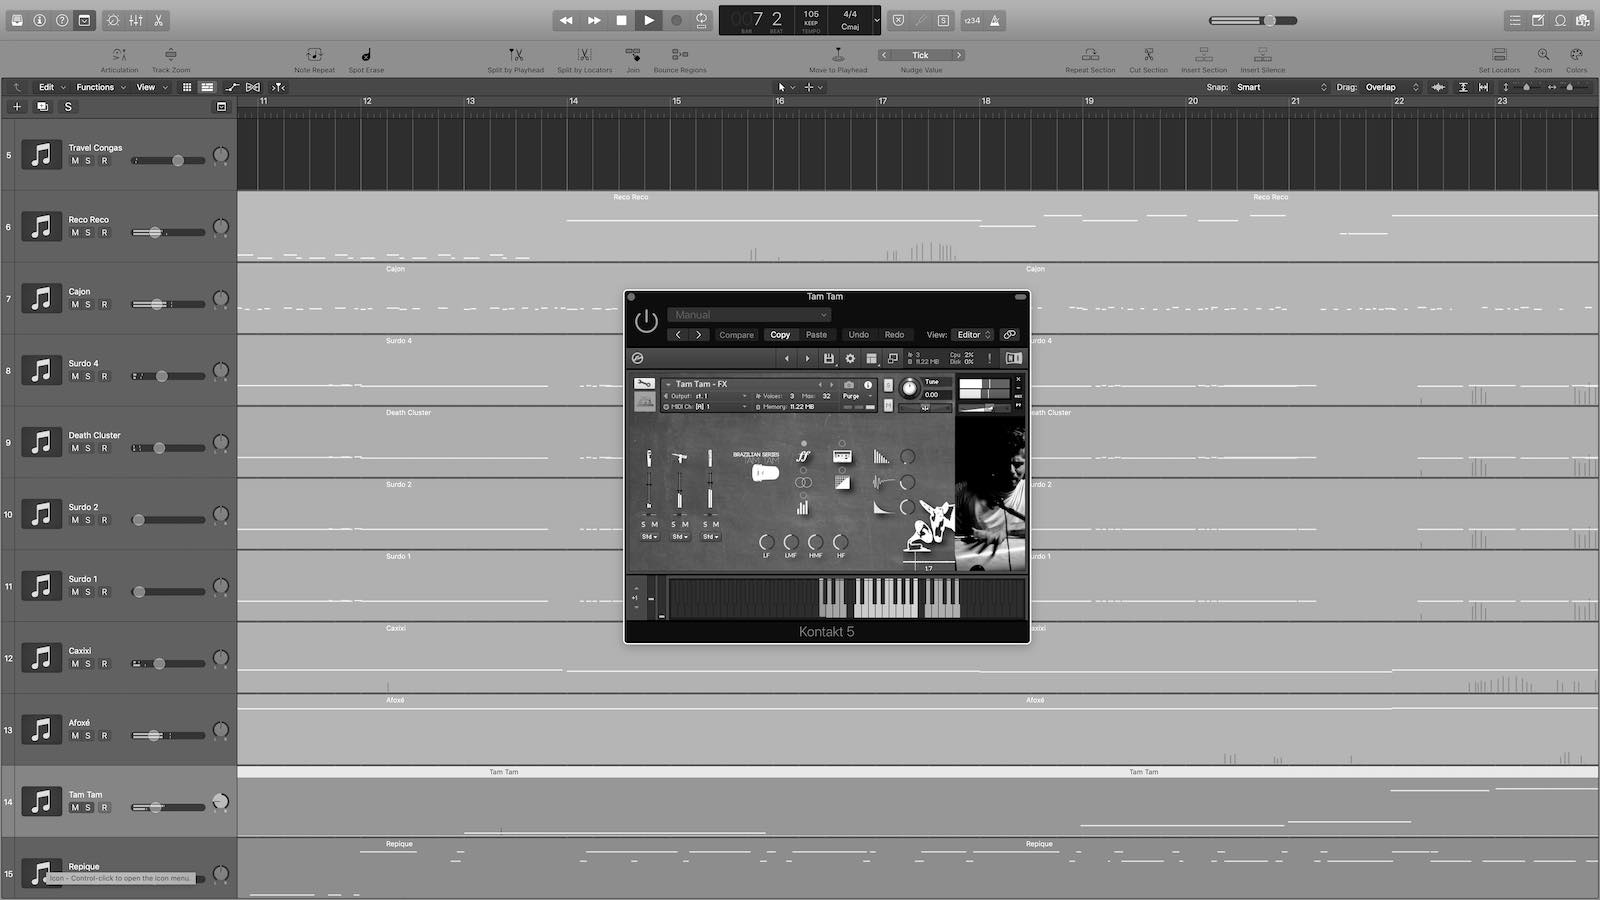Click the Rewind transport button
Viewport: 1600px width, 900px height.
[x=566, y=20]
